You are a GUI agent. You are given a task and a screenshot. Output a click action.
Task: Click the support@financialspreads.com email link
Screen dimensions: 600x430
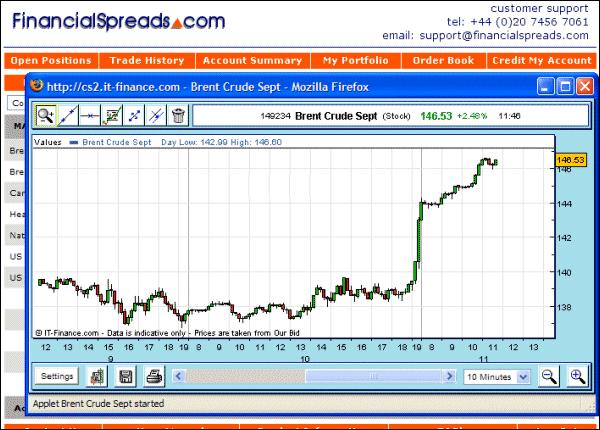[504, 36]
